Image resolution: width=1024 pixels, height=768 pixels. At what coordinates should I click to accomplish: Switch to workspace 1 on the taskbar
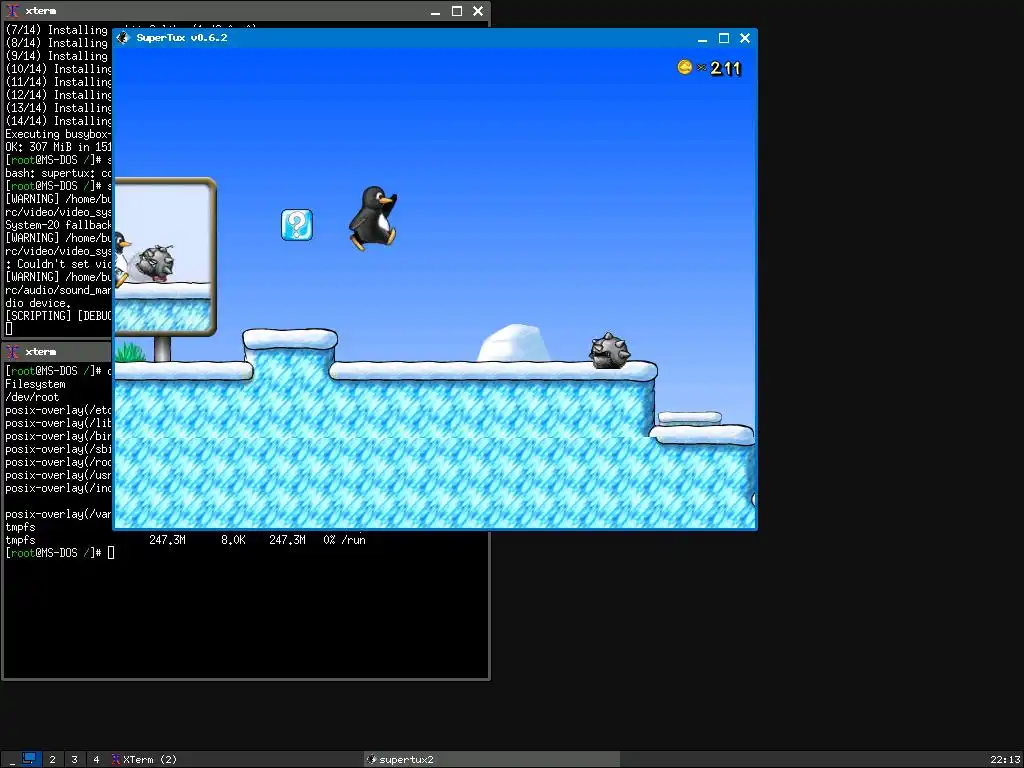(x=29, y=759)
